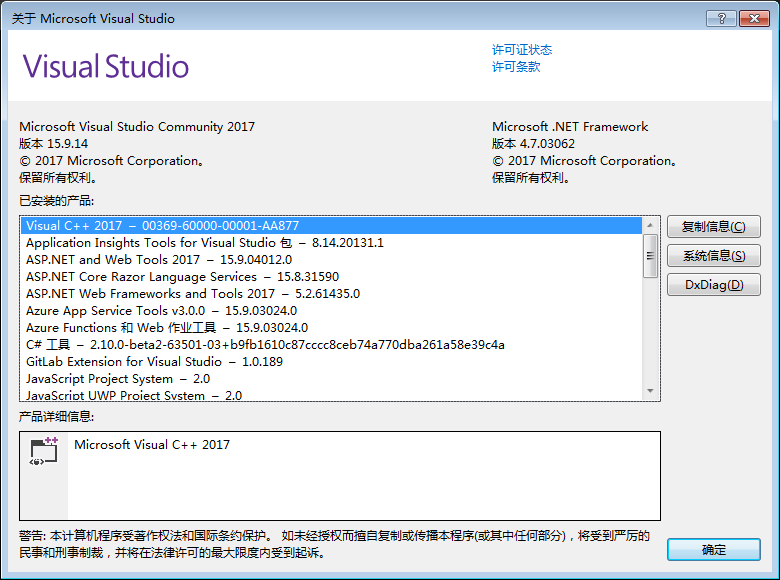Select JavaScript Project System row
This screenshot has height=580, width=780.
tap(331, 379)
